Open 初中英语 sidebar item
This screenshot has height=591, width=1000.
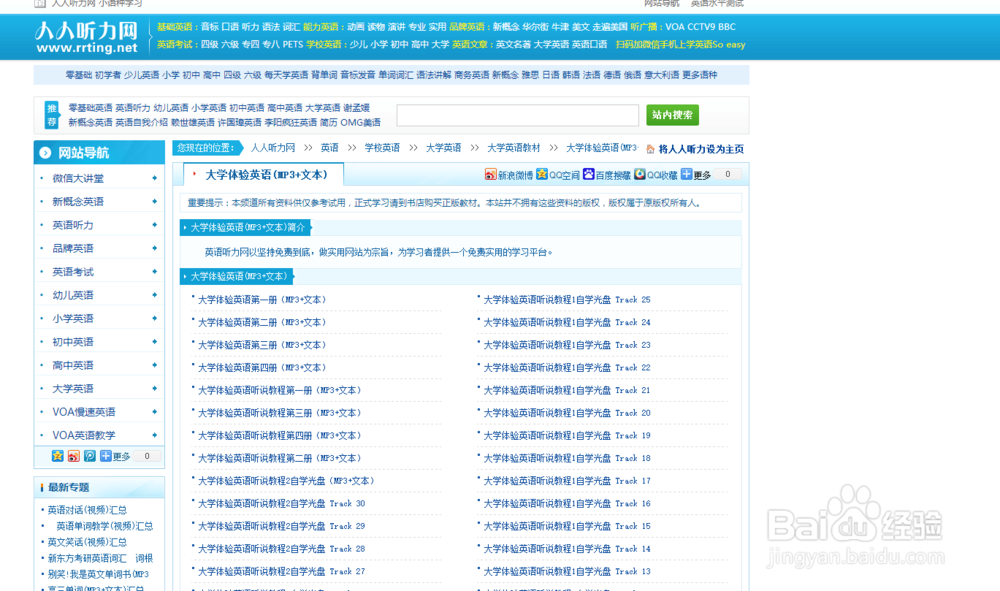[x=73, y=342]
